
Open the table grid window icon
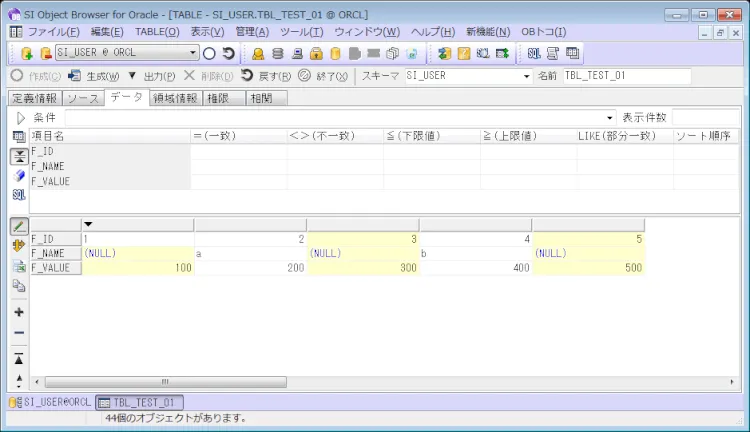point(572,53)
